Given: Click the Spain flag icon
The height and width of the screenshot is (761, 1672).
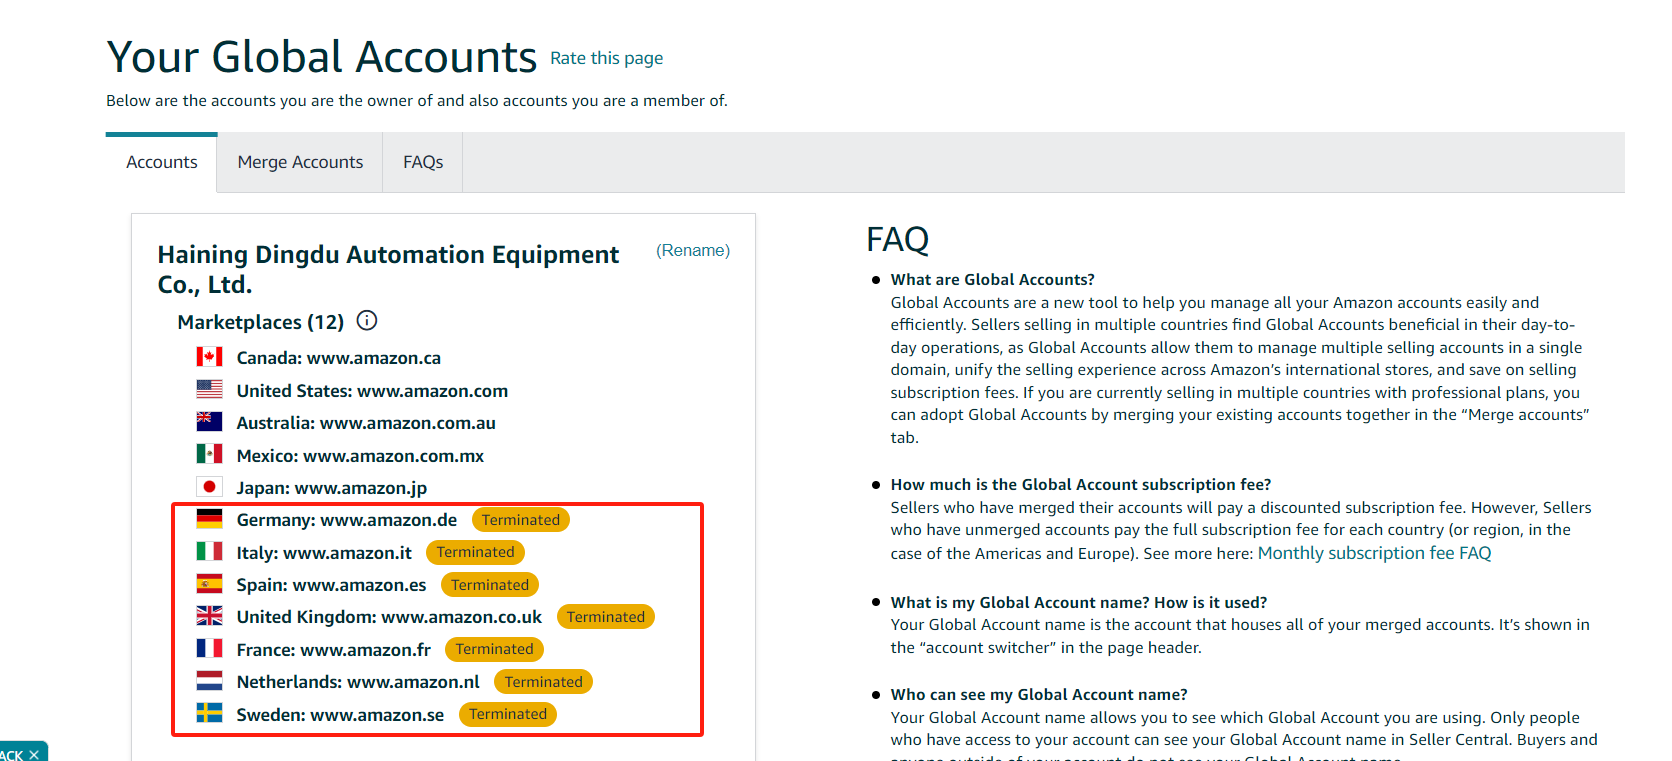Looking at the screenshot, I should (209, 584).
